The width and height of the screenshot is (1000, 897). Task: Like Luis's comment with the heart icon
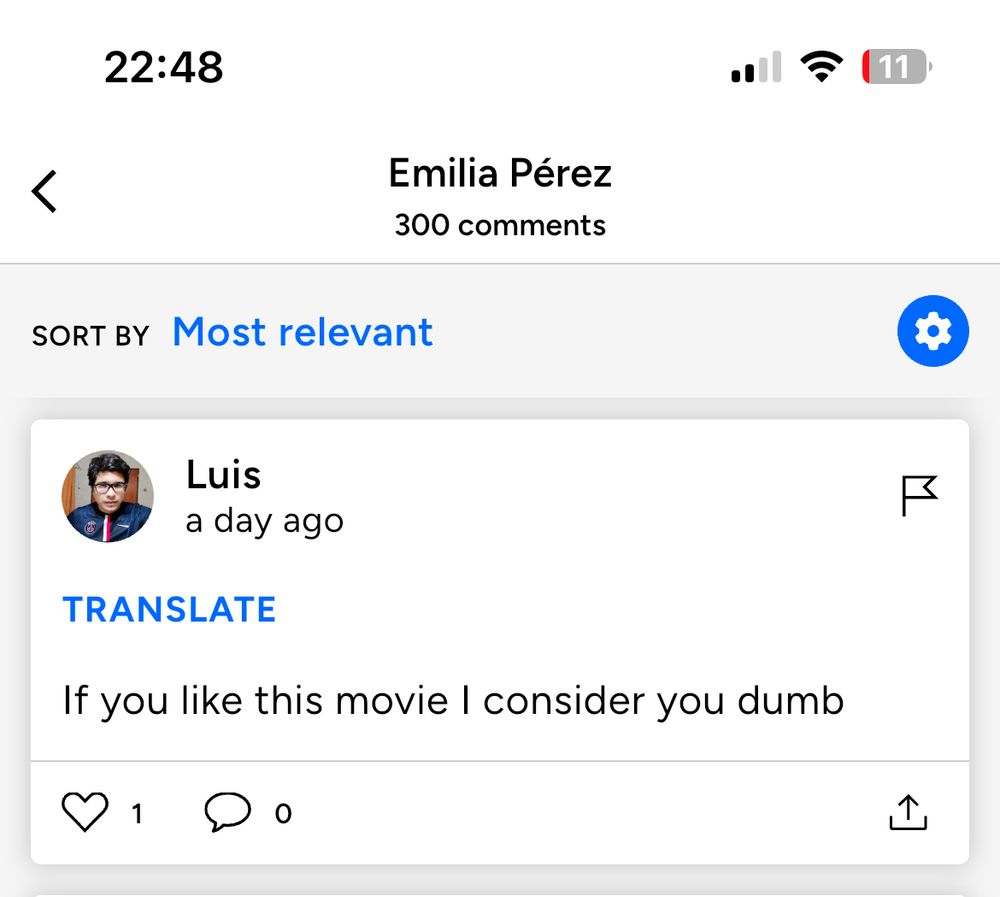point(85,812)
